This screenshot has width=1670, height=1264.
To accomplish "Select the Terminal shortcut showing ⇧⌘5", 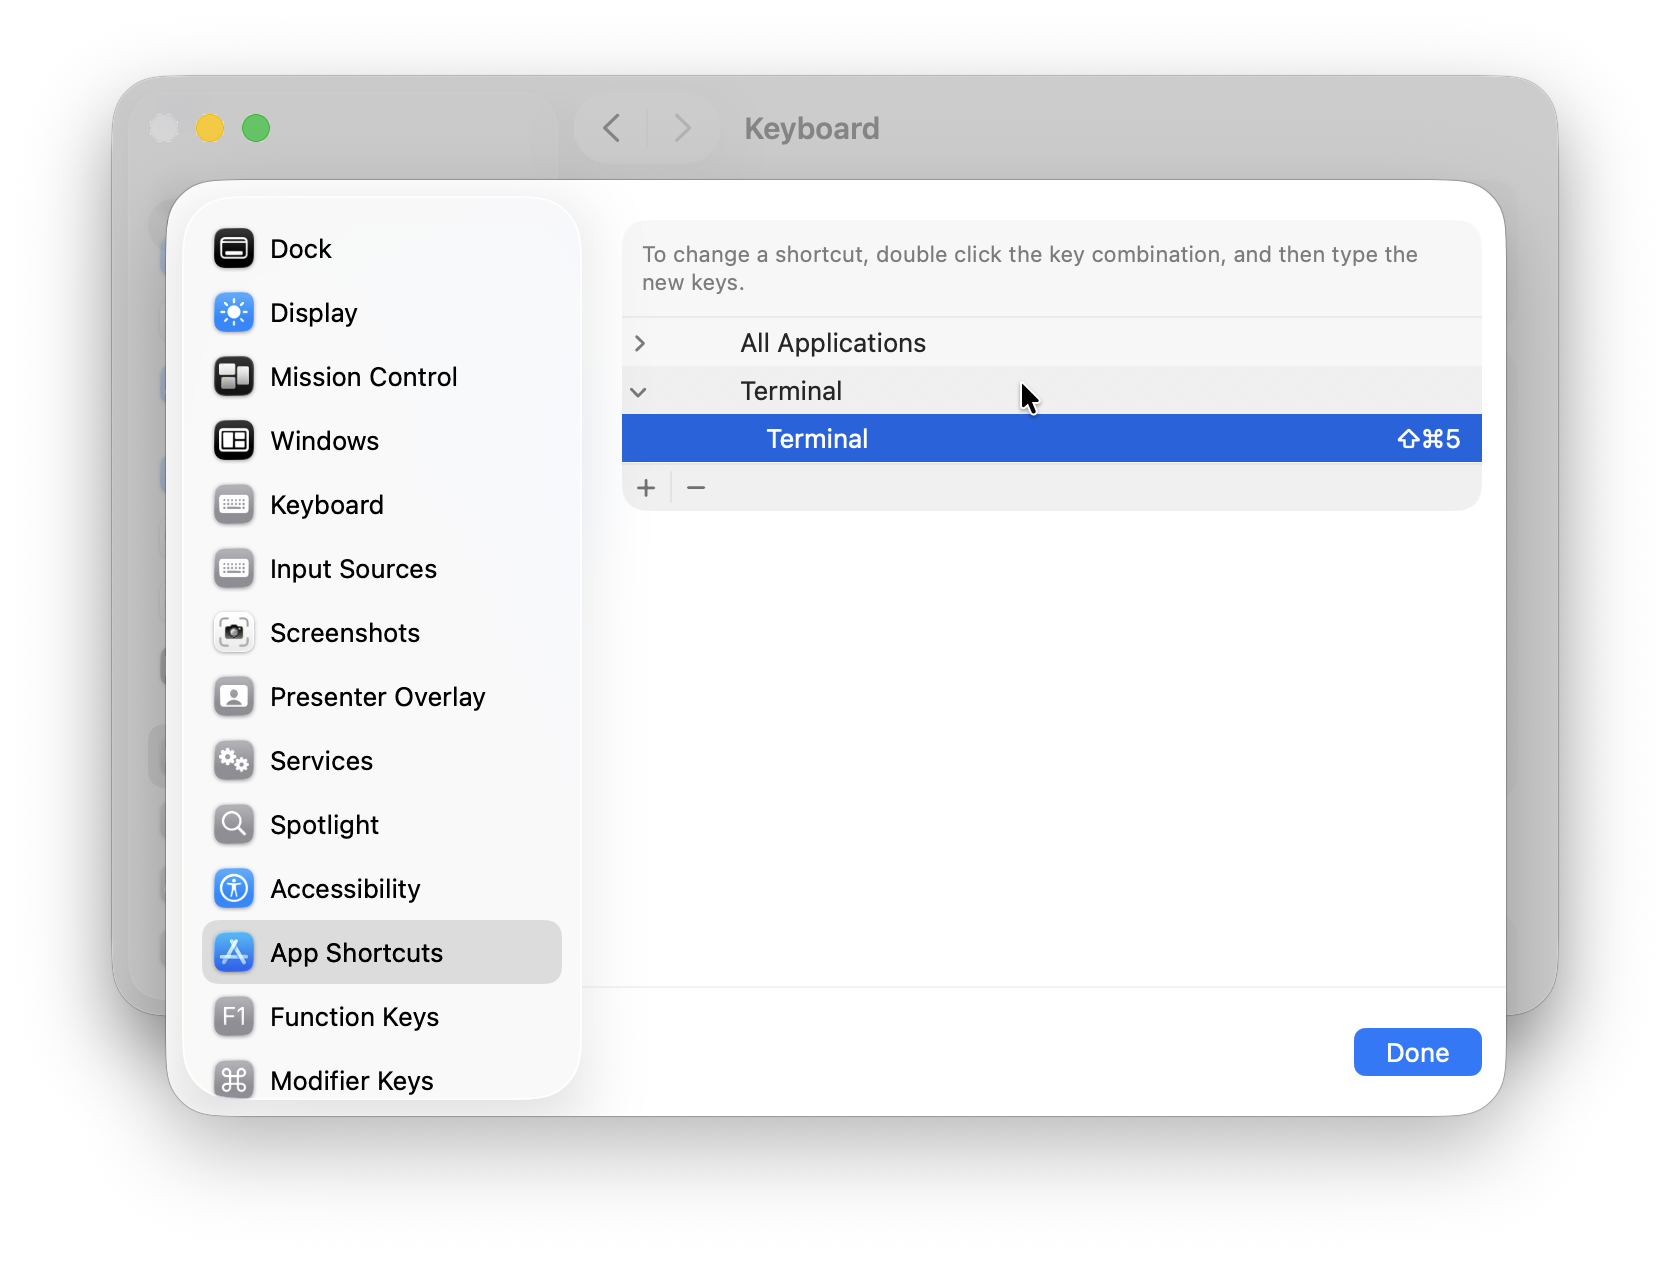I will (1050, 438).
